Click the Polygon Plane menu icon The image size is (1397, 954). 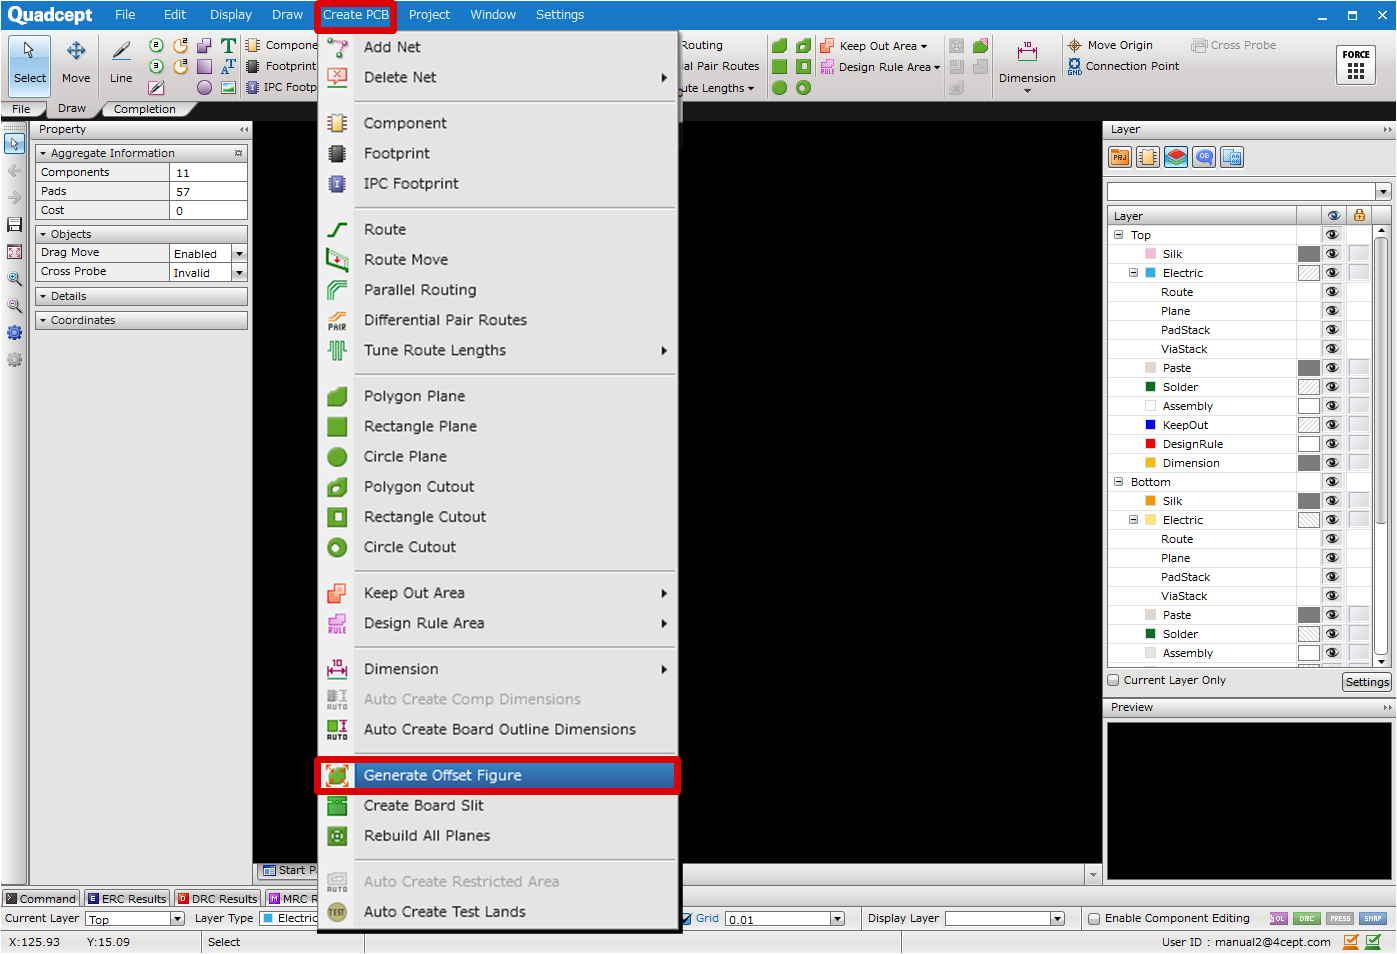[338, 396]
